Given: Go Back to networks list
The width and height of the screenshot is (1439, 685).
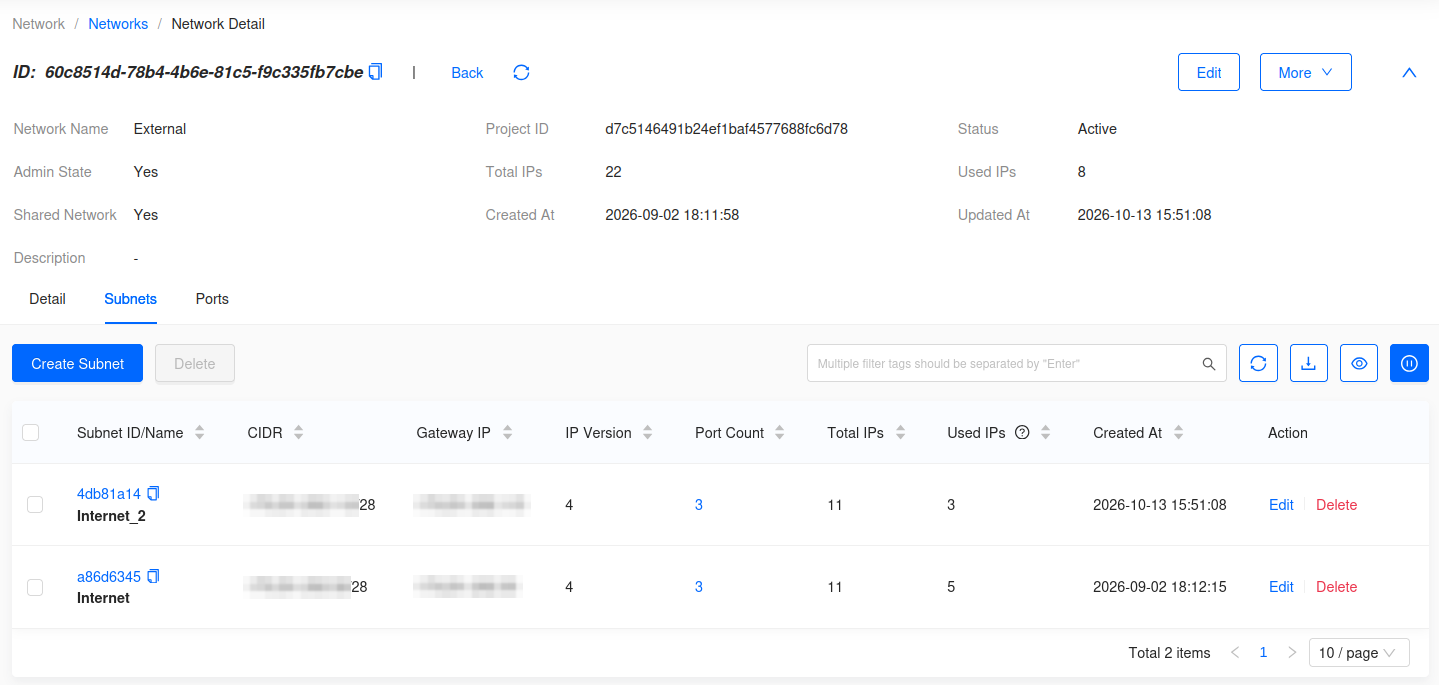Looking at the screenshot, I should [467, 72].
